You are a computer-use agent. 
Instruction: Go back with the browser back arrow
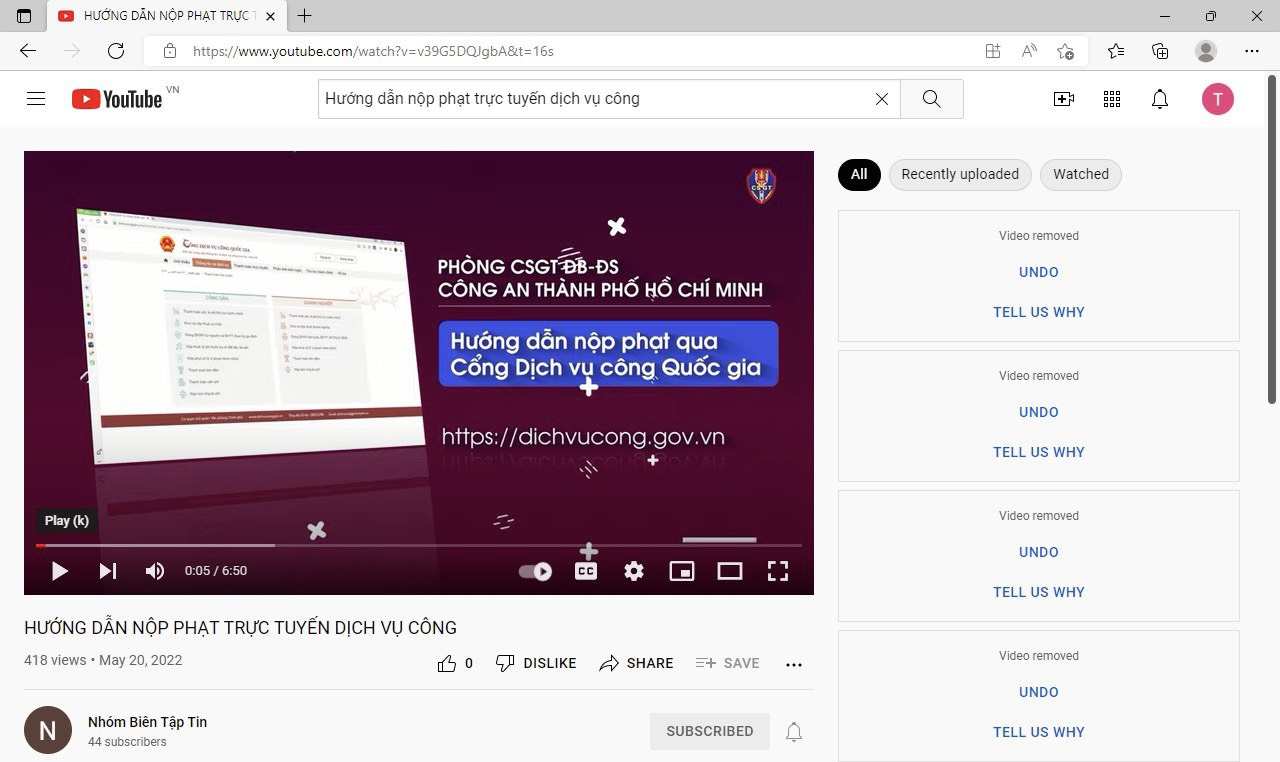click(x=28, y=51)
